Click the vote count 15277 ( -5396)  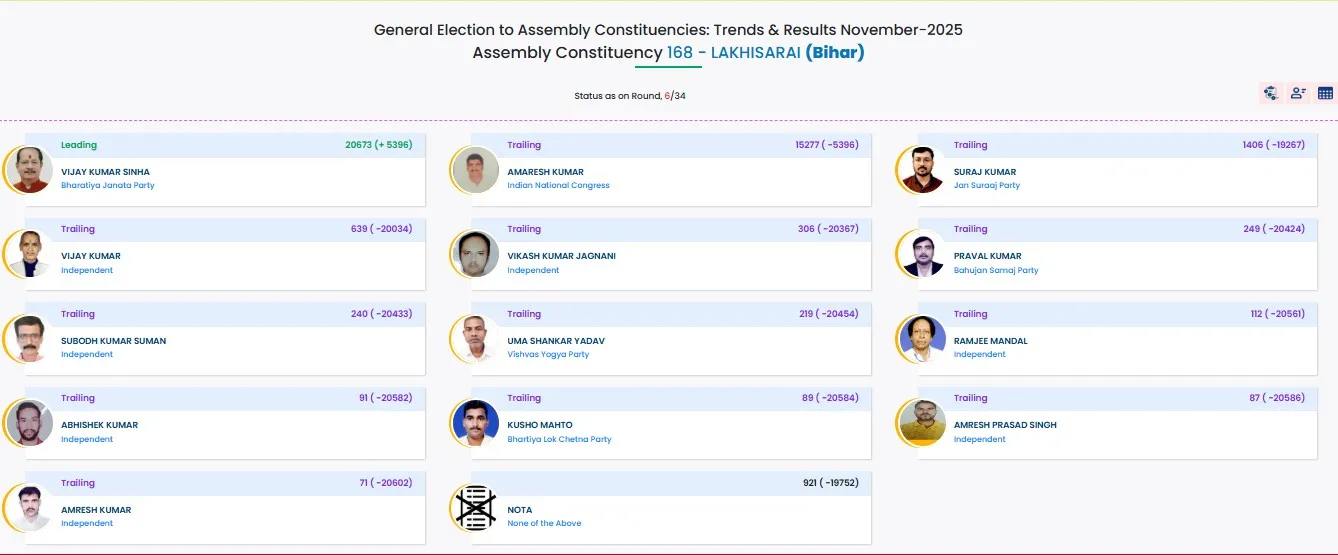[x=826, y=145]
